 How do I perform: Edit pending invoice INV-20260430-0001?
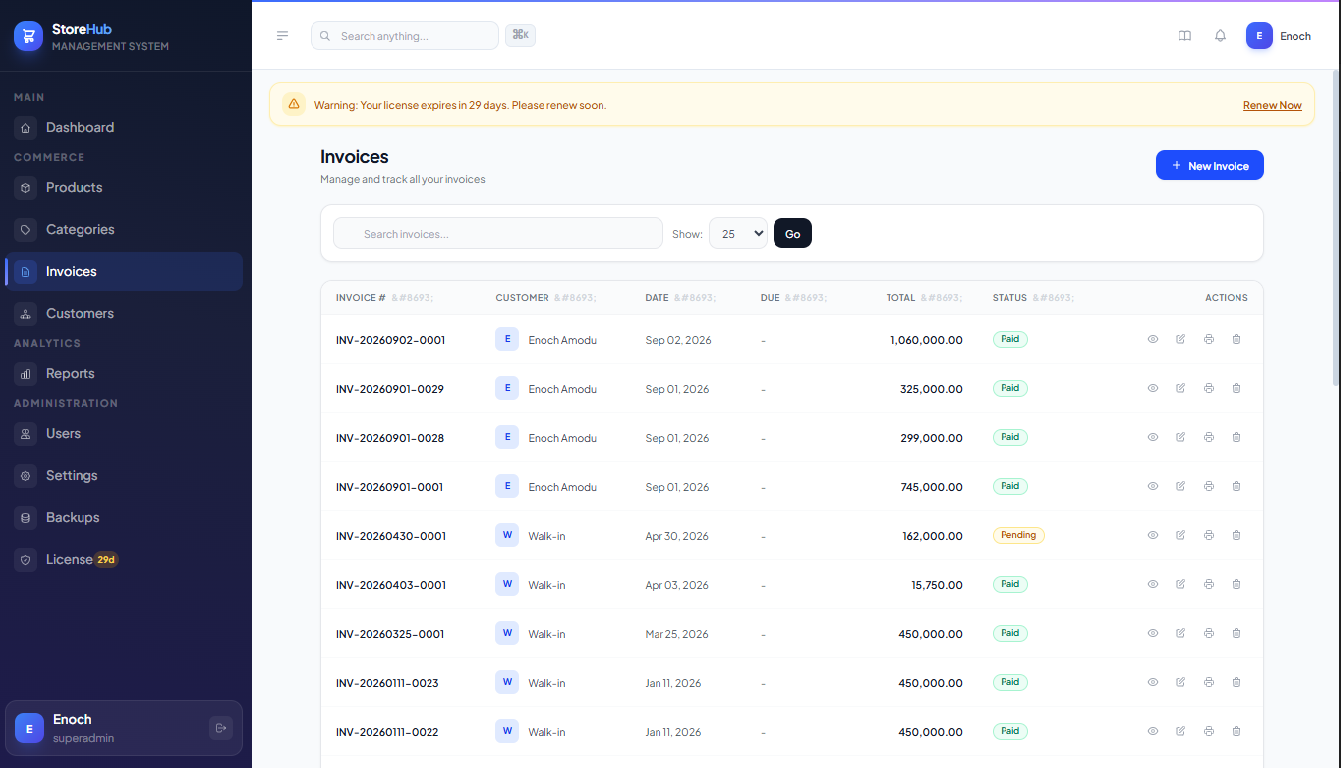point(1181,536)
